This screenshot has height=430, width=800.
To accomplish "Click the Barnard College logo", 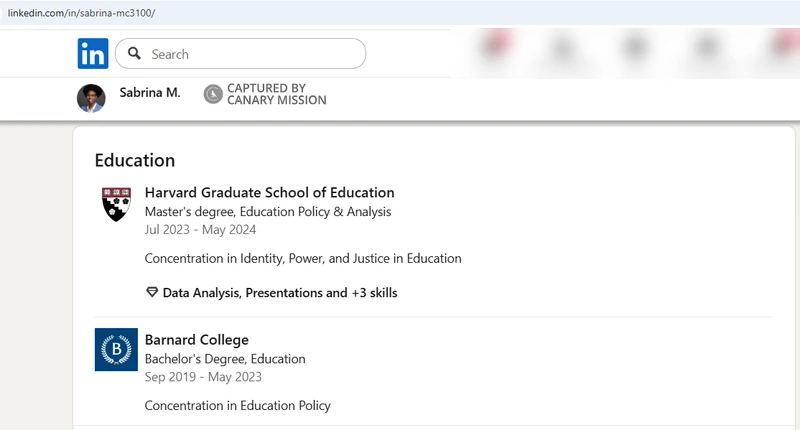I will [116, 349].
